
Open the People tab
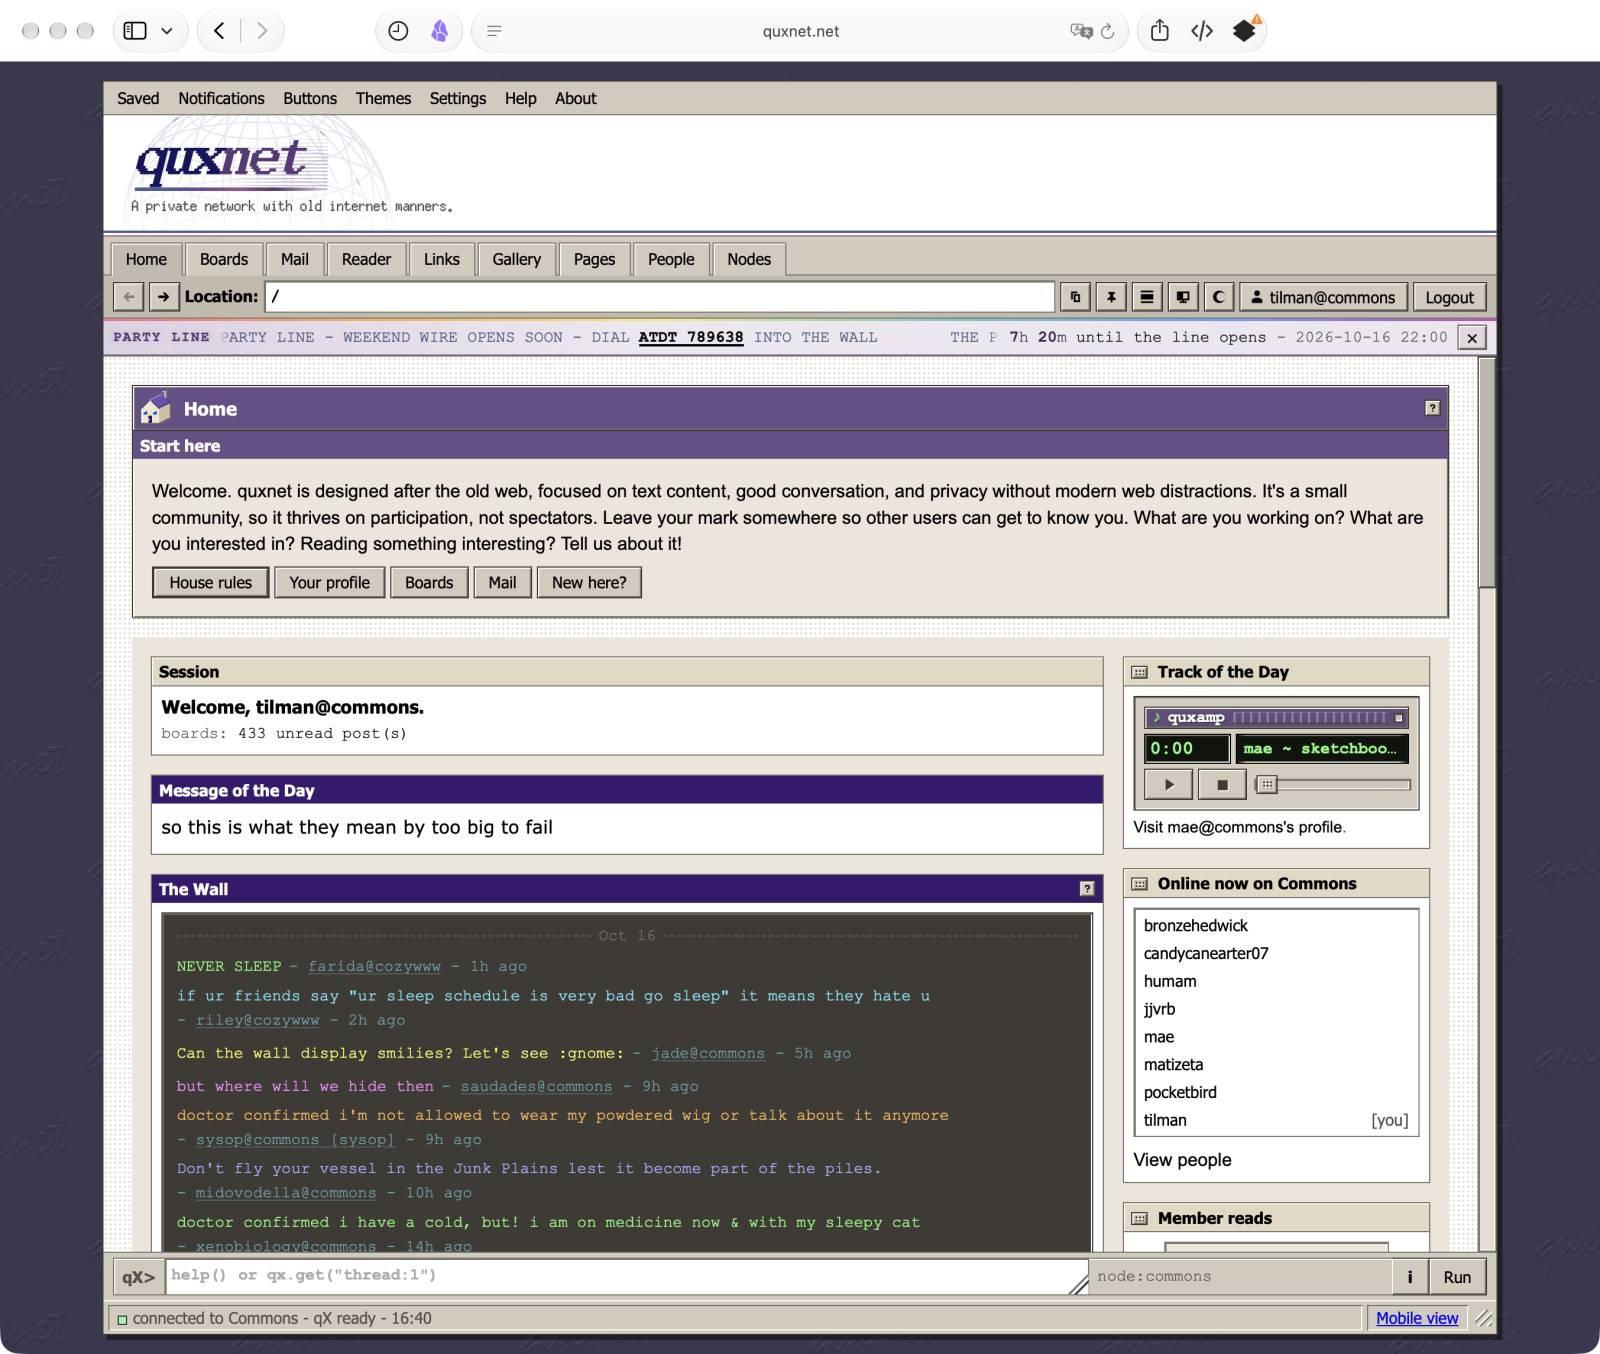pos(671,259)
